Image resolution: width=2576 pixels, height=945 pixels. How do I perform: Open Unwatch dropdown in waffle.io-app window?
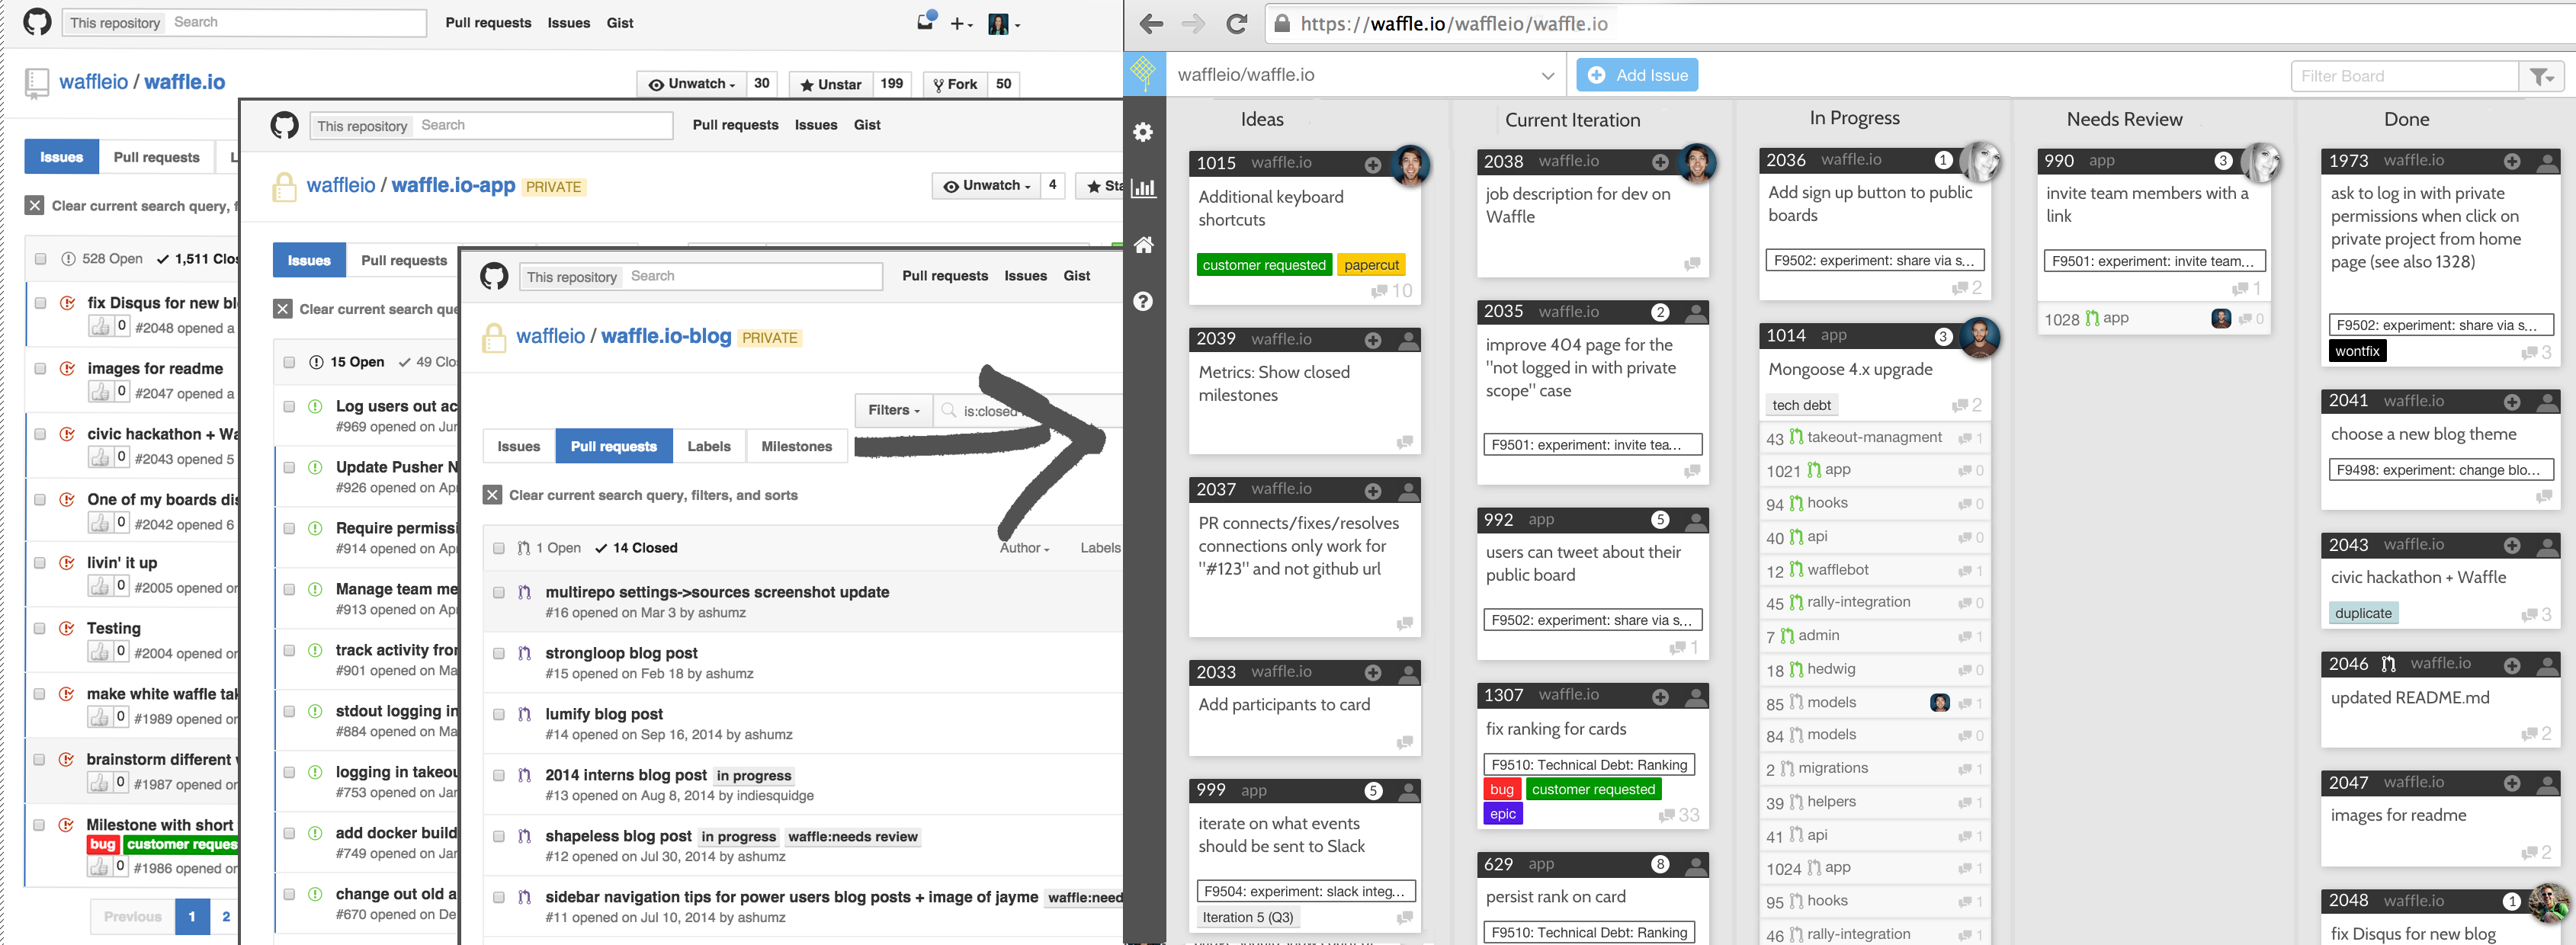pos(986,185)
